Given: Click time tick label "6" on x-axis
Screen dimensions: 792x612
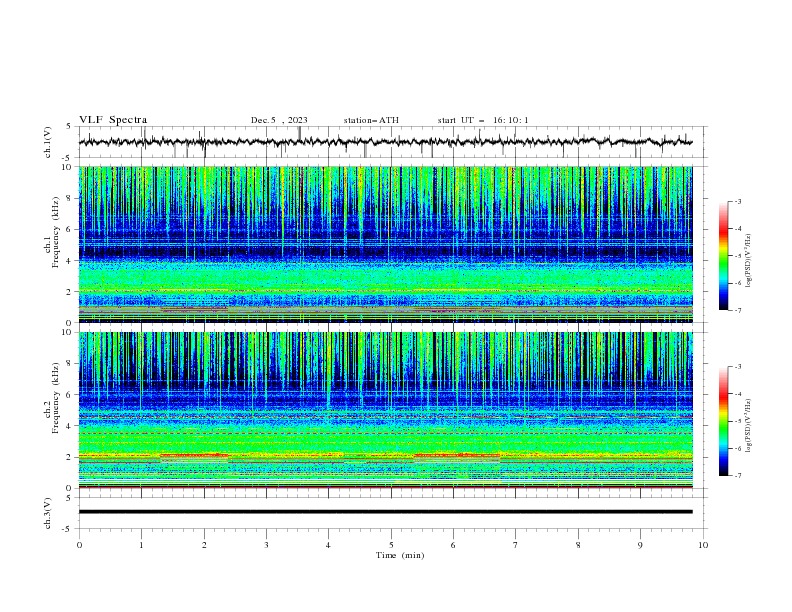Looking at the screenshot, I should [x=453, y=545].
